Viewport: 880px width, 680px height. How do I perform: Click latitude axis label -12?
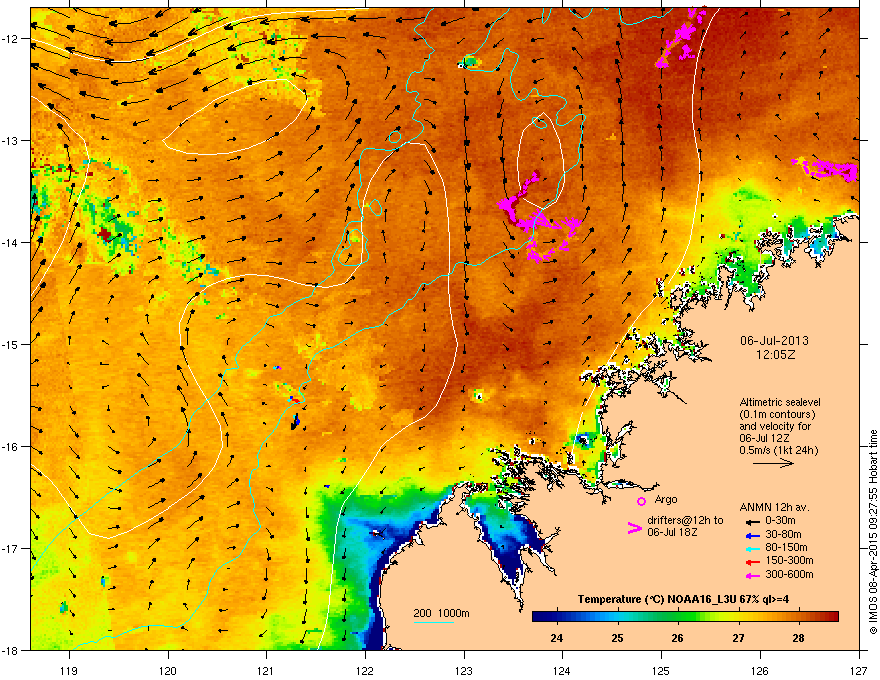pyautogui.click(x=11, y=39)
